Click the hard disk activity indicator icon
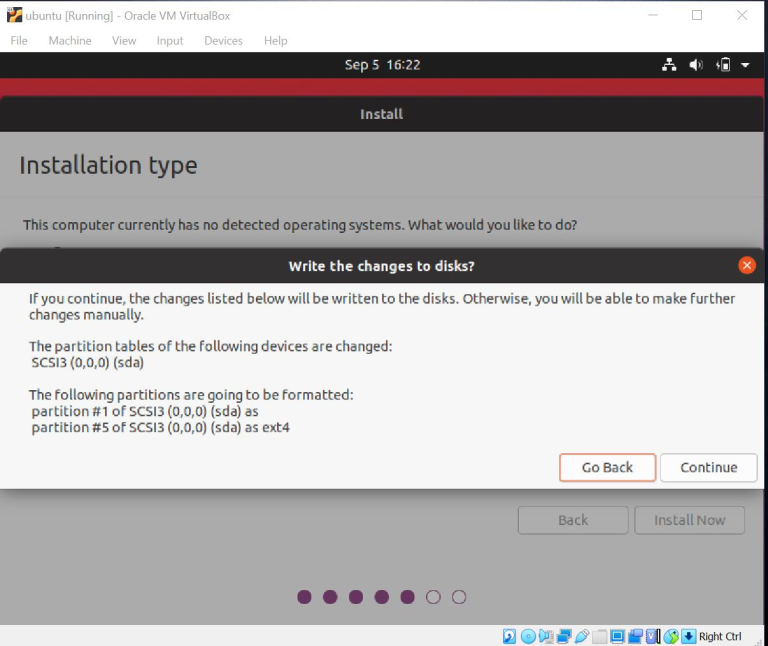This screenshot has height=646, width=768. click(x=509, y=636)
